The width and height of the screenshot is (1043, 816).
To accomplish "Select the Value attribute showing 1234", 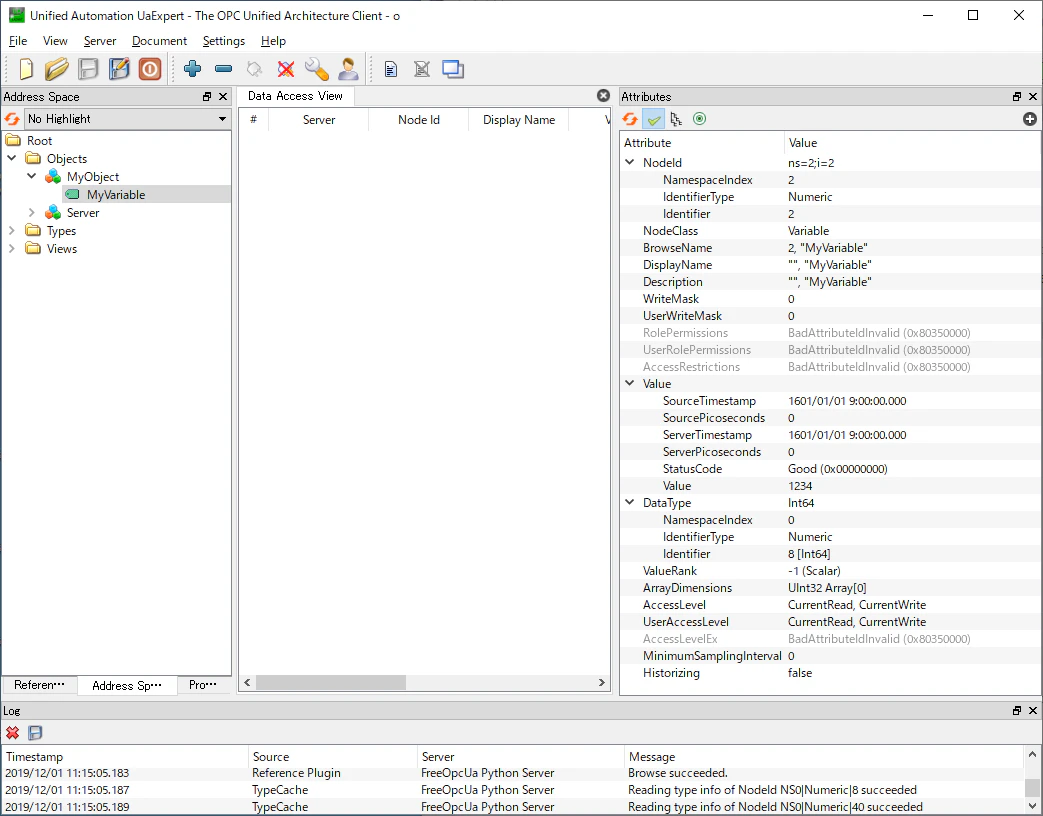I will [x=830, y=485].
